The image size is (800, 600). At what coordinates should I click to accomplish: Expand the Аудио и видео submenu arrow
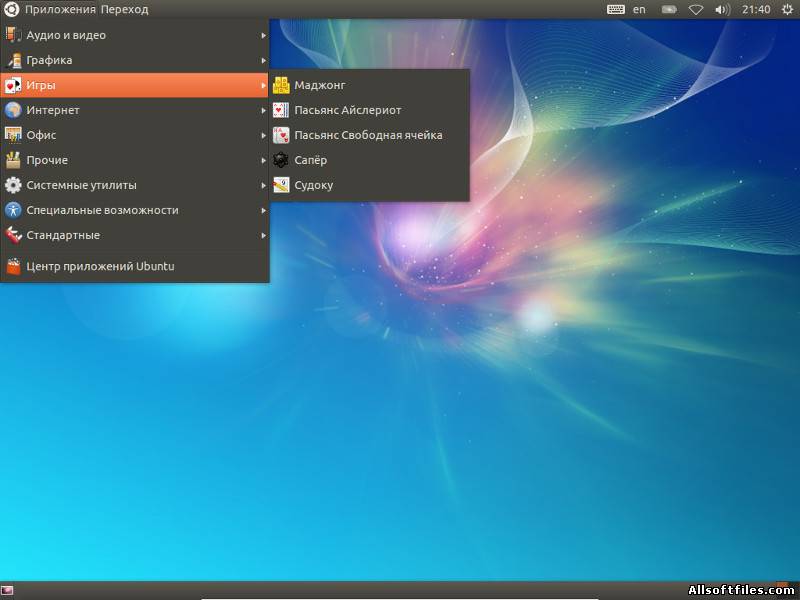coord(263,35)
